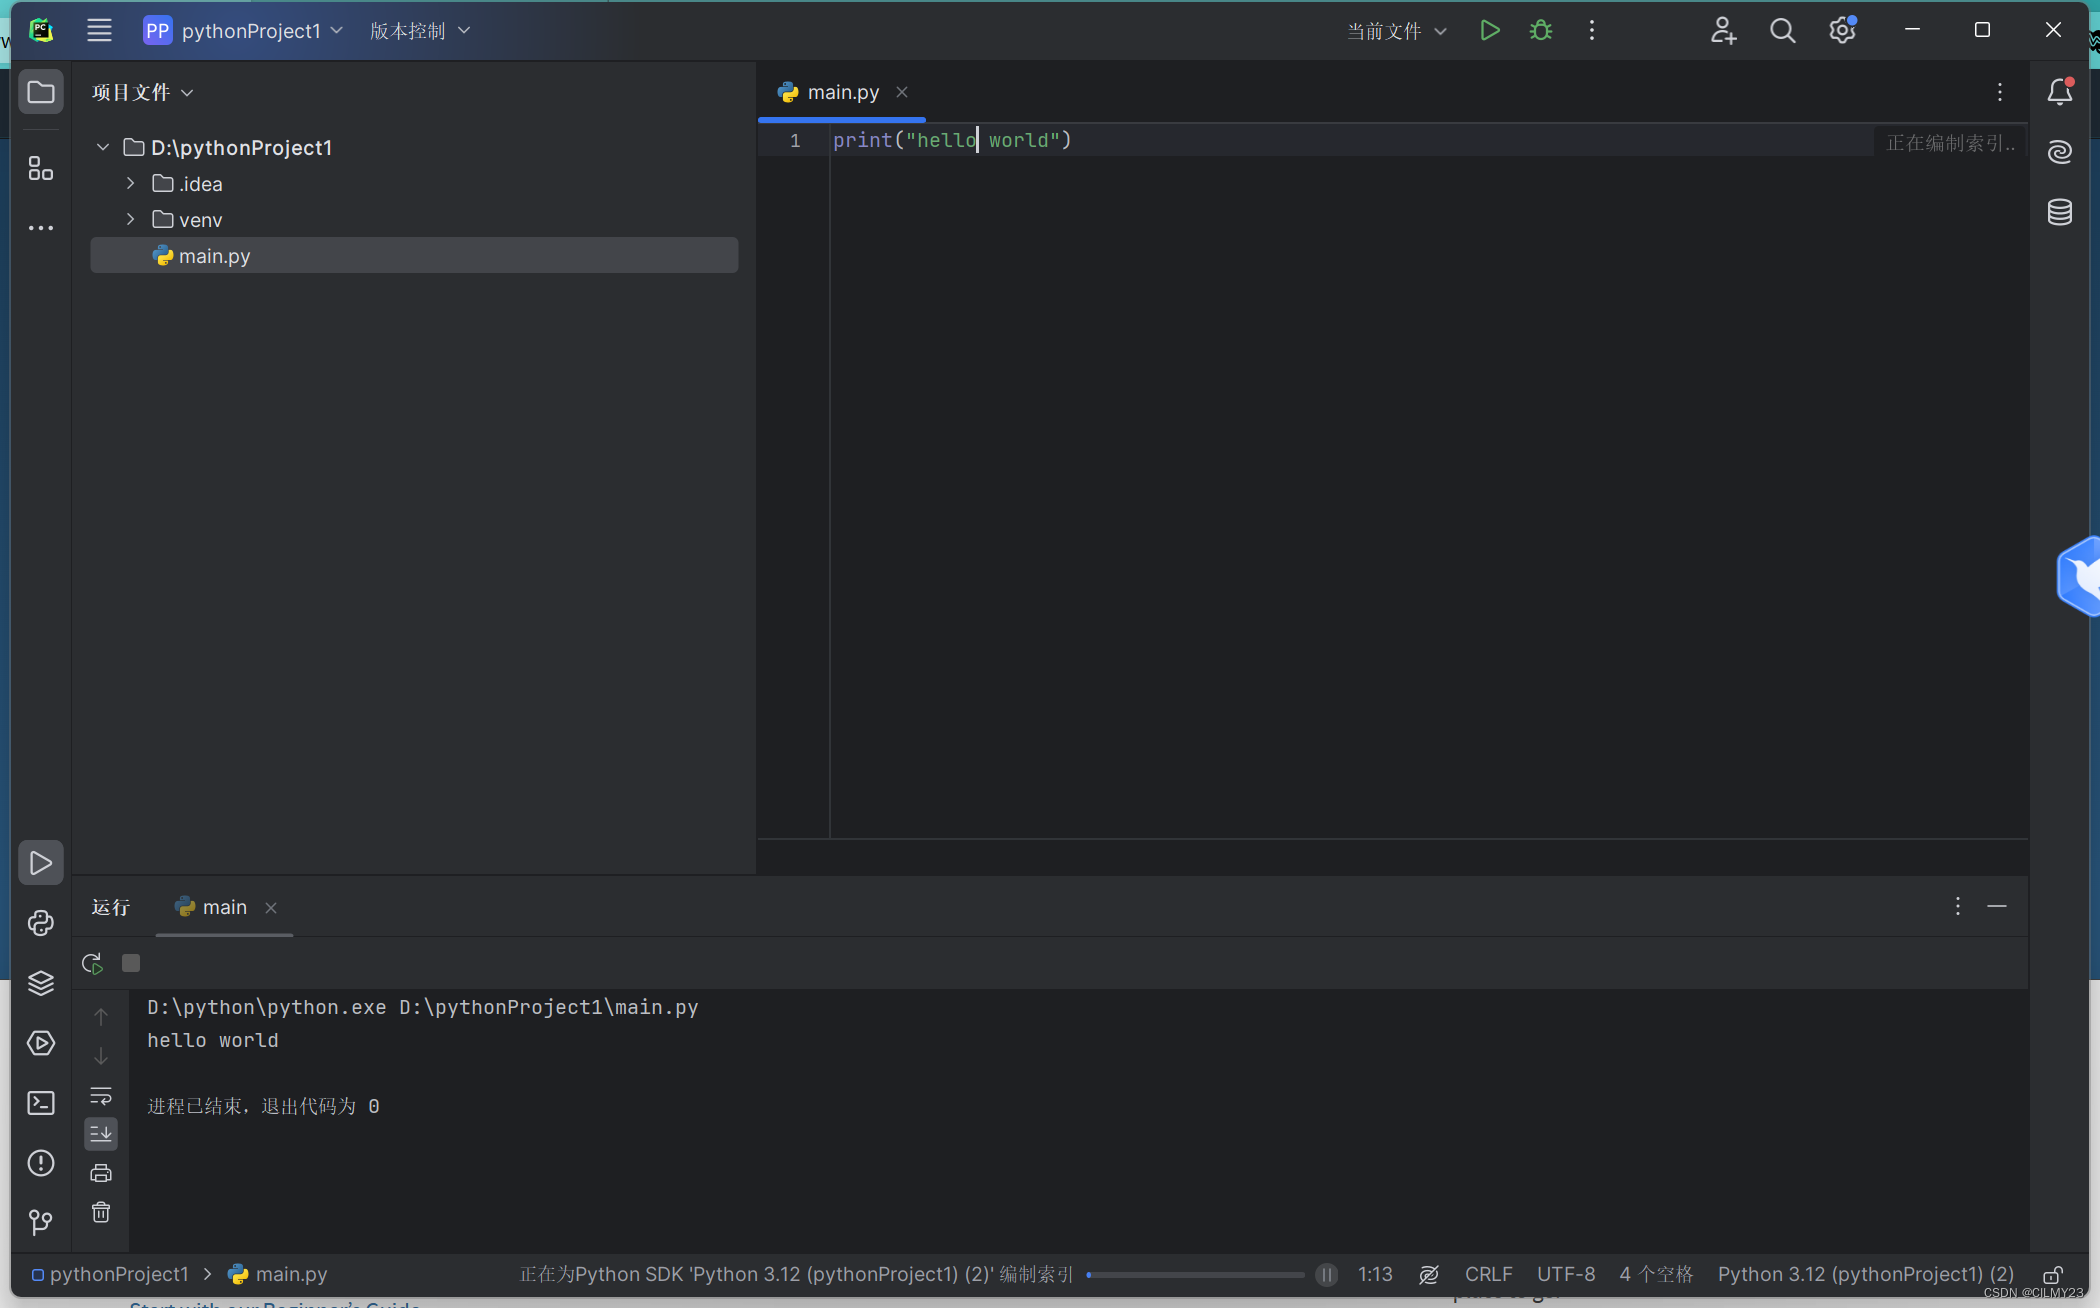Expand the .idea folder
The width and height of the screenshot is (2100, 1308).
pos(131,184)
